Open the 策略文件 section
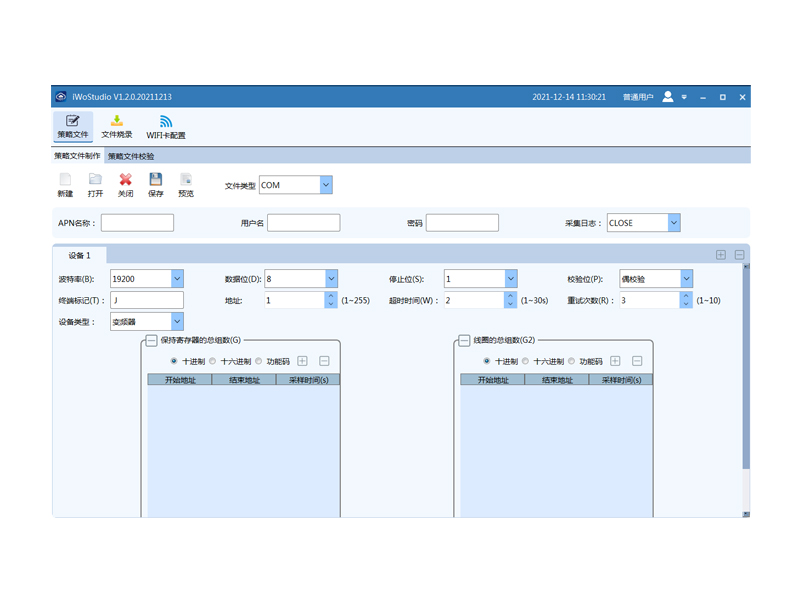Screen dimensions: 800x600 pyautogui.click(x=72, y=127)
